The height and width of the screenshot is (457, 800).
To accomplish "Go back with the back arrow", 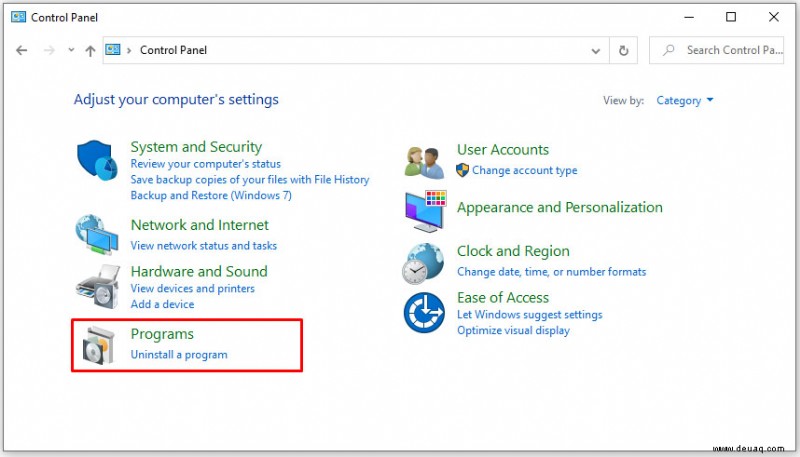I will [21, 50].
